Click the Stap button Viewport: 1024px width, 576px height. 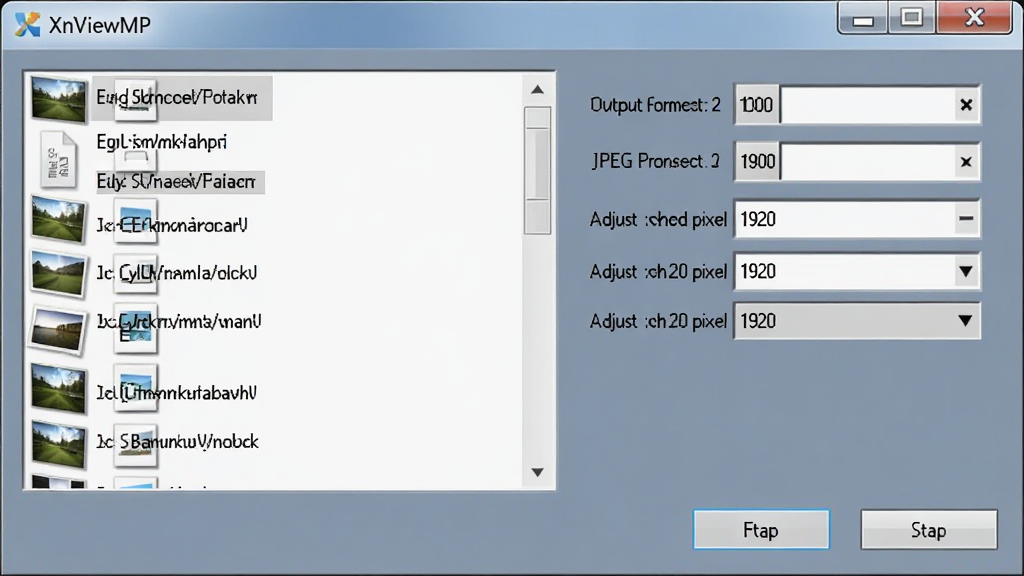(929, 530)
